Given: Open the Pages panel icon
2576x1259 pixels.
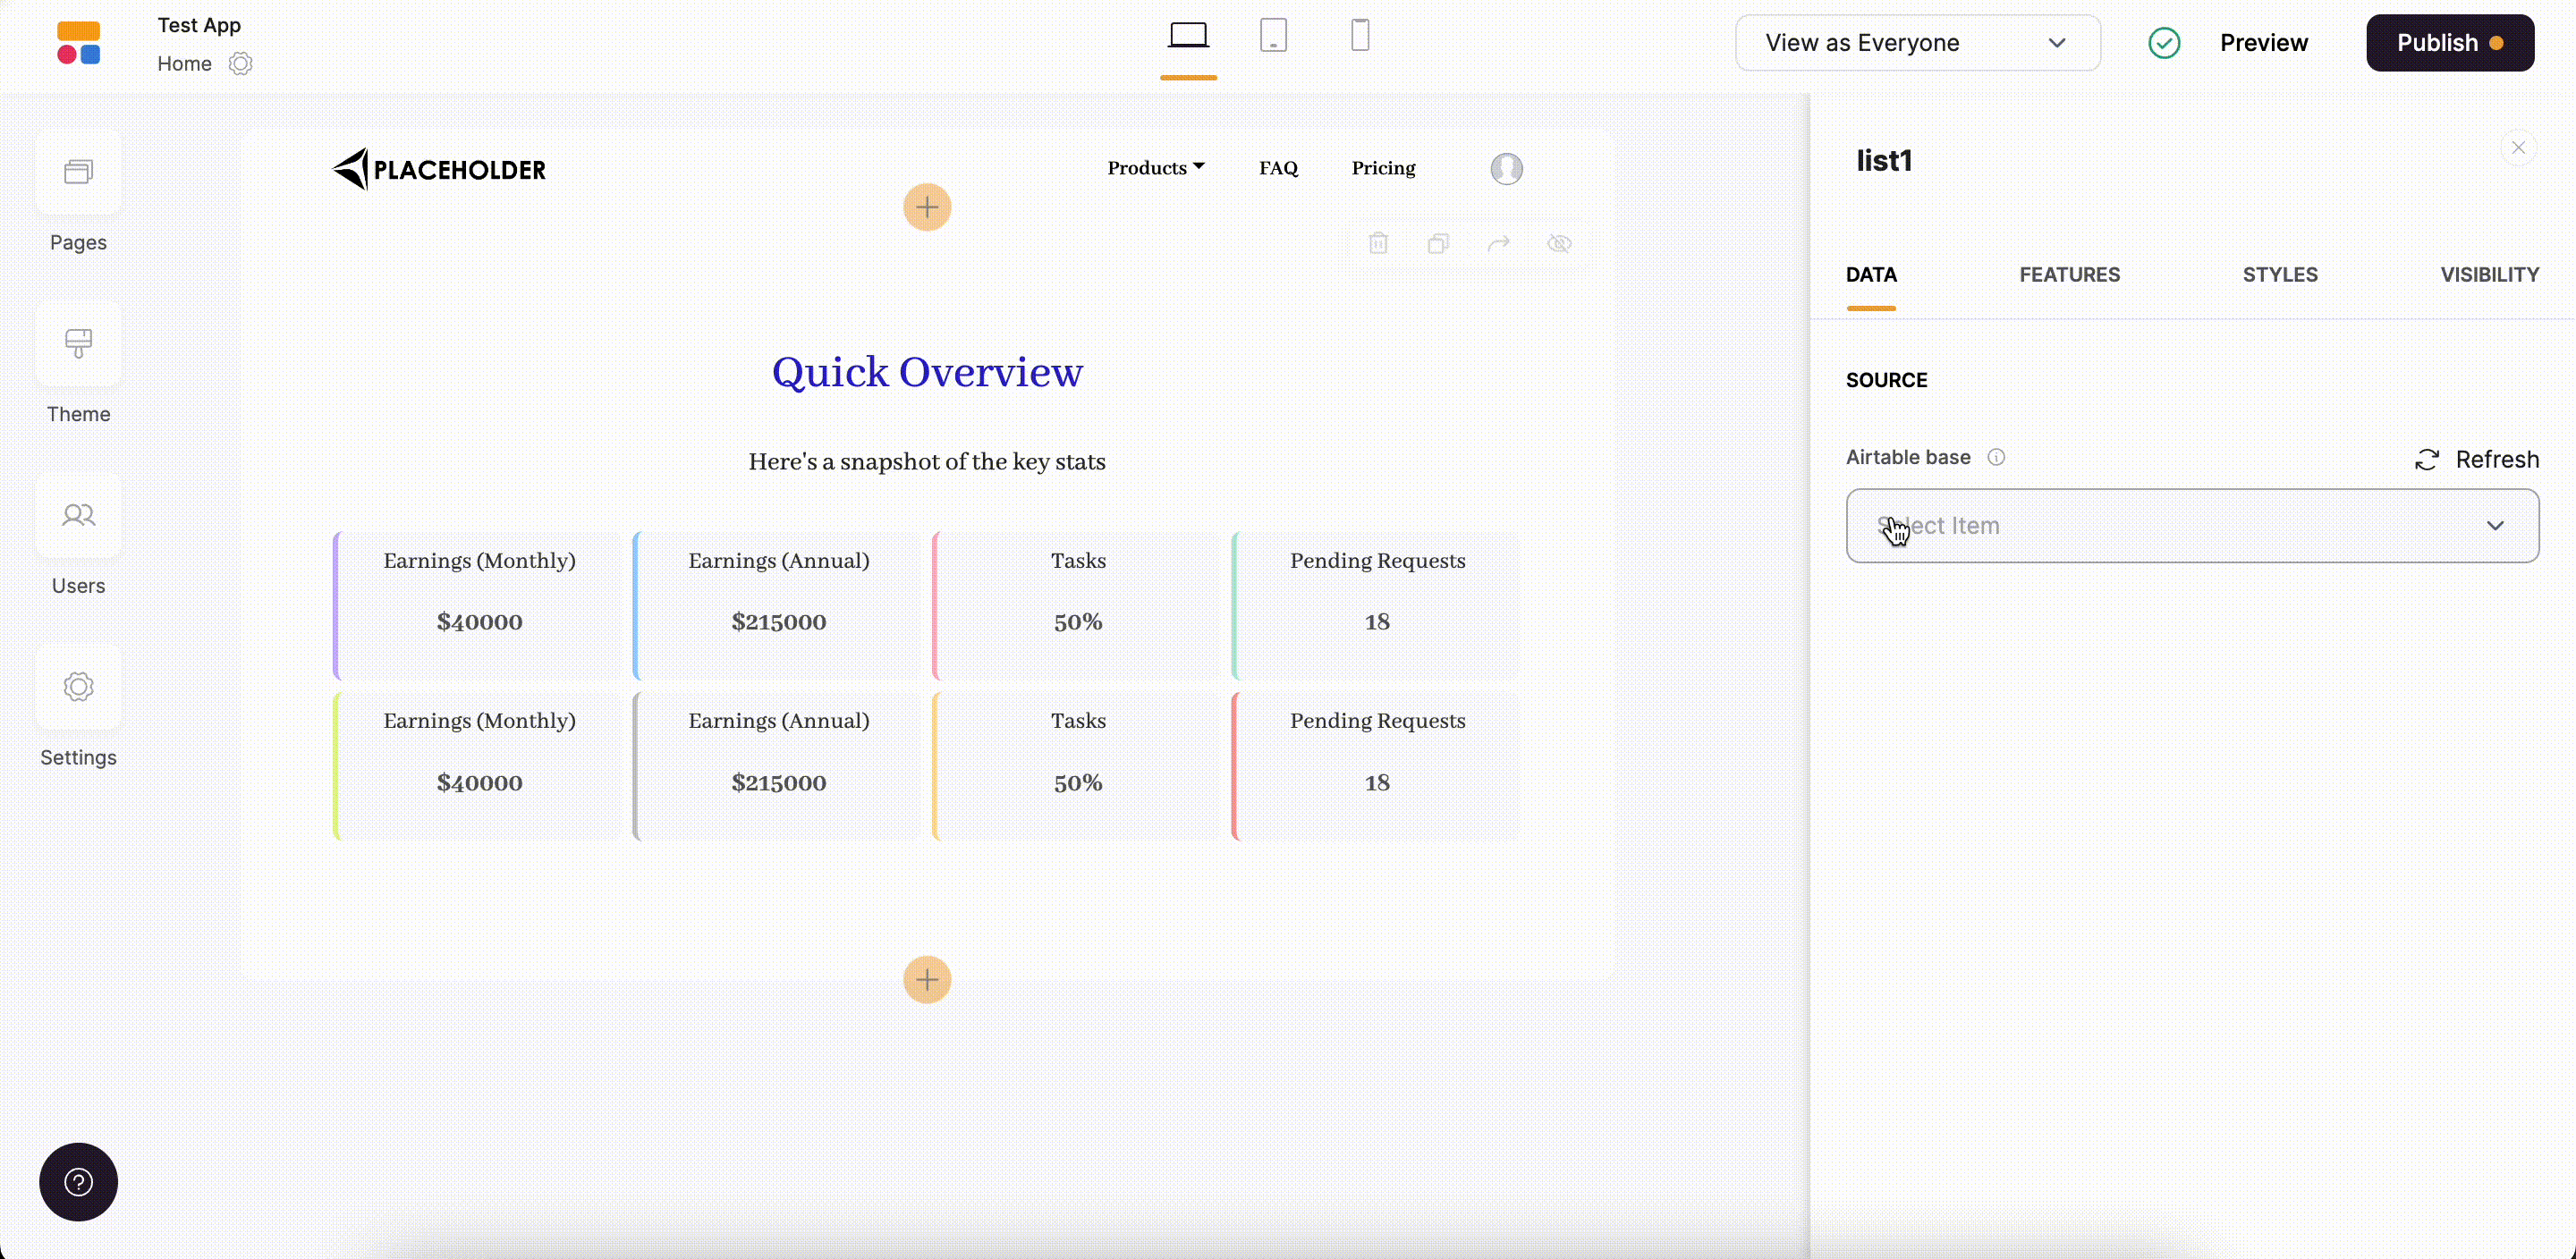Looking at the screenshot, I should pyautogui.click(x=78, y=172).
